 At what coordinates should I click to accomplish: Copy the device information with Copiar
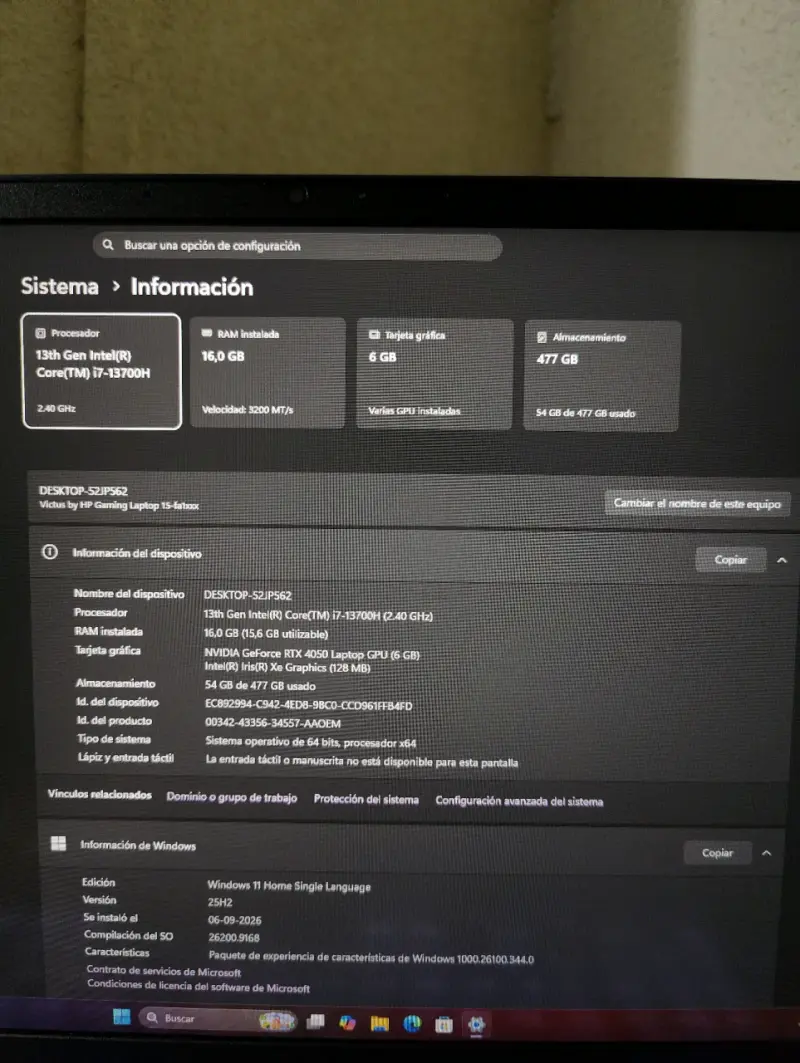(730, 560)
